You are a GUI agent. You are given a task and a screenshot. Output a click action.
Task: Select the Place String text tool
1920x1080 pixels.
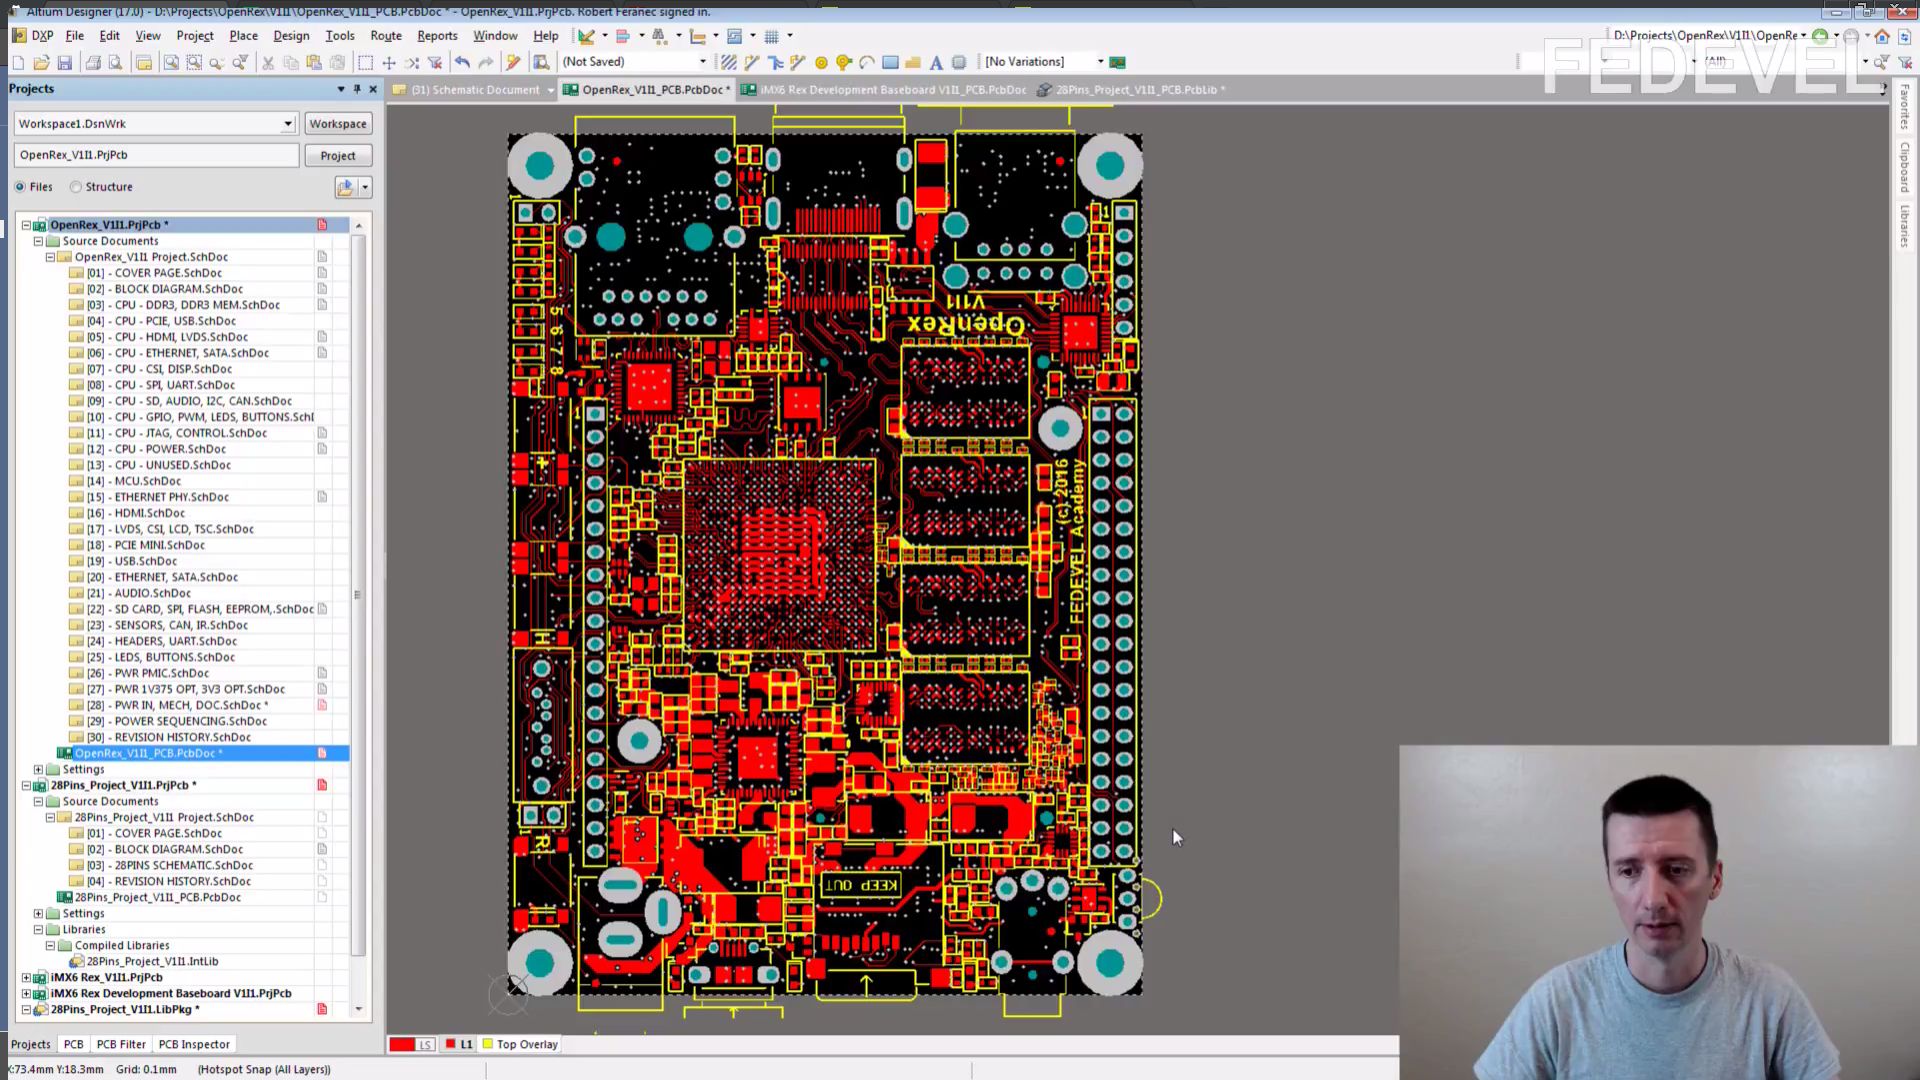coord(936,62)
